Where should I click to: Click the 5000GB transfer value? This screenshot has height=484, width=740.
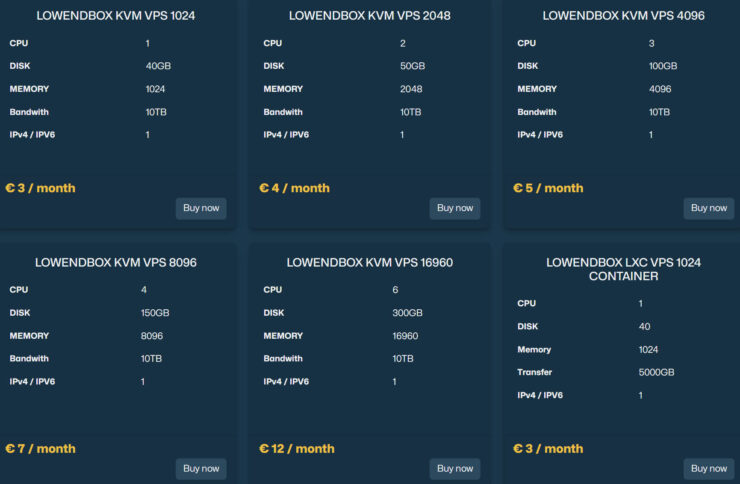point(656,372)
